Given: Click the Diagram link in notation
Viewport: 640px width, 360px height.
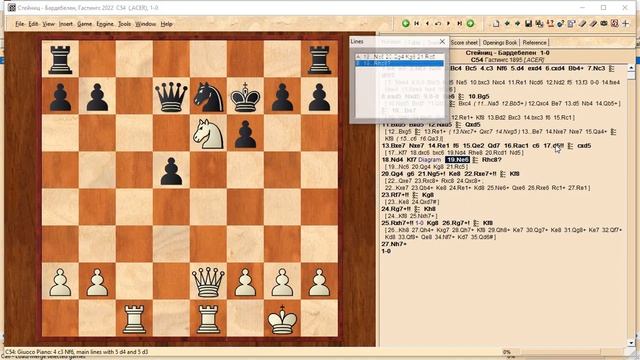Looking at the screenshot, I should pos(430,160).
